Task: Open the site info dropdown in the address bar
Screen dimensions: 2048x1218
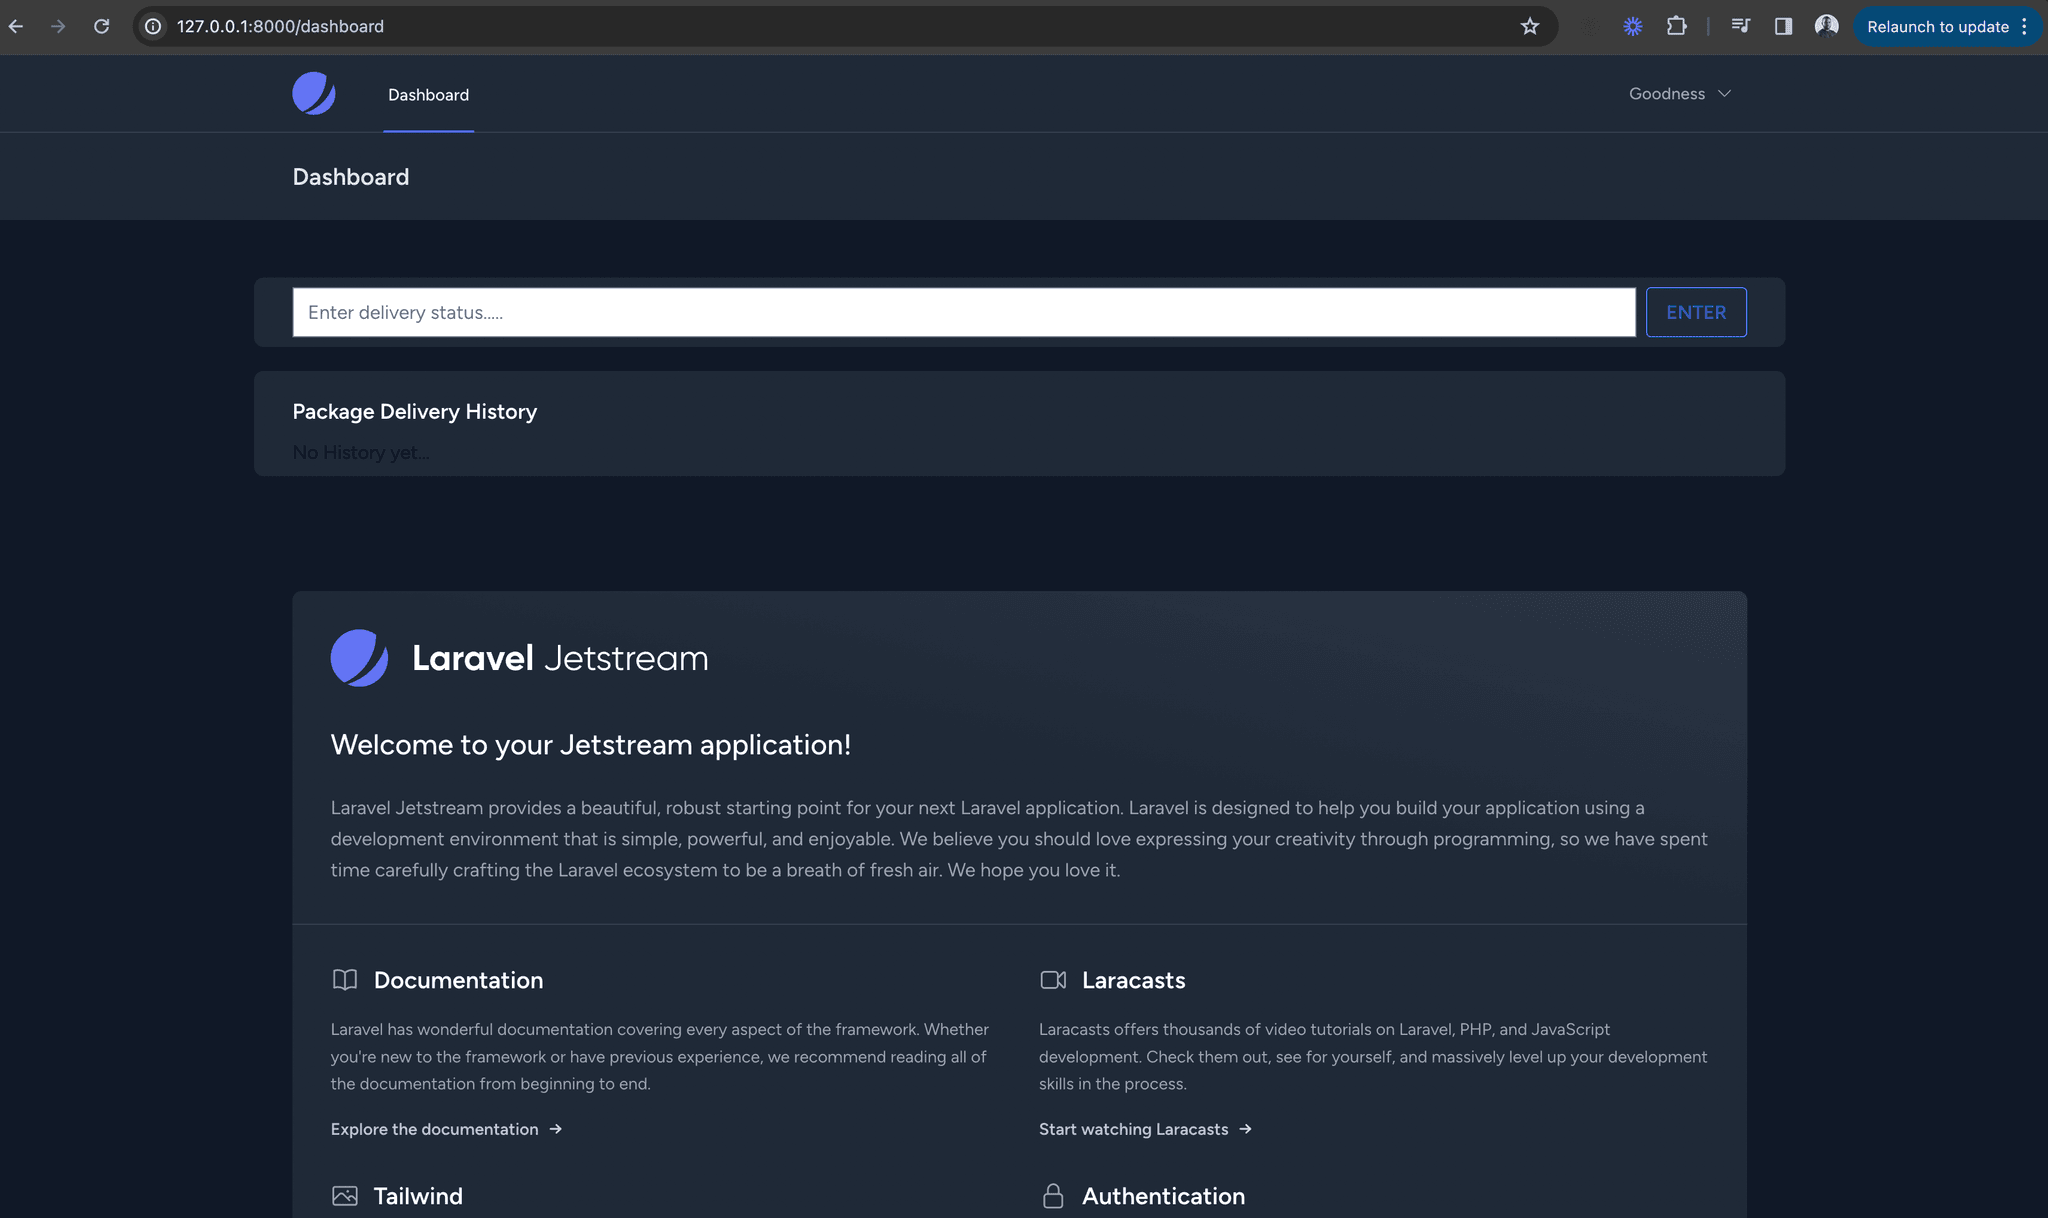Action: point(151,26)
